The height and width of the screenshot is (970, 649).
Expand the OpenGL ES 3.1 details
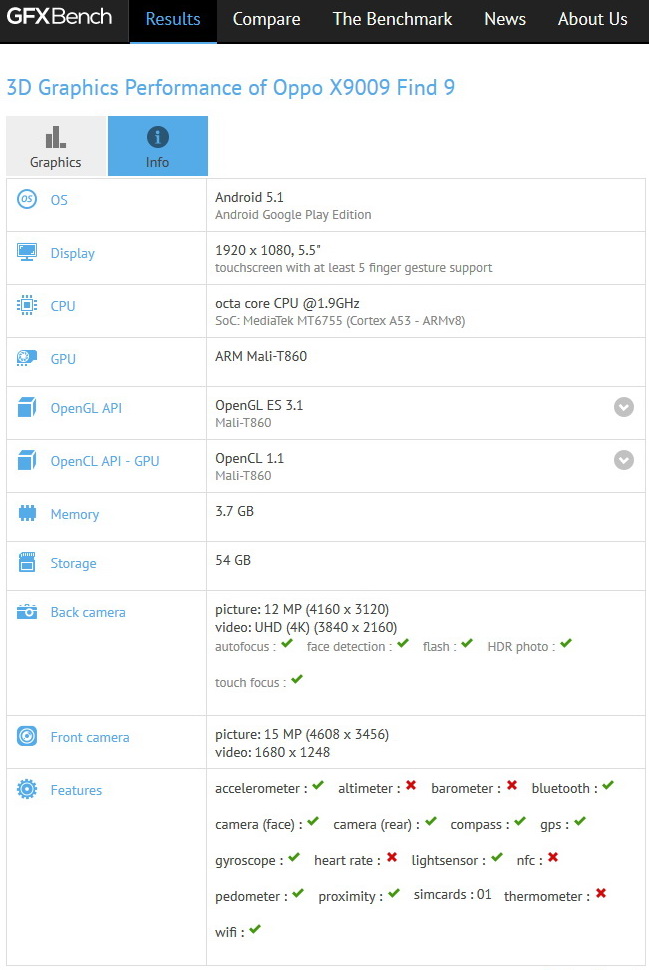click(624, 407)
